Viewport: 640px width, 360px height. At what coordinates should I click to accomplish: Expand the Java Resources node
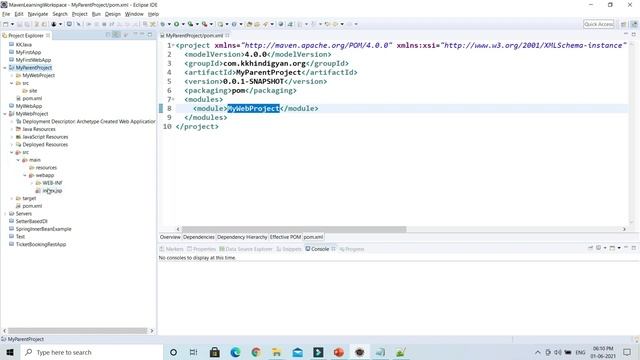(11, 129)
